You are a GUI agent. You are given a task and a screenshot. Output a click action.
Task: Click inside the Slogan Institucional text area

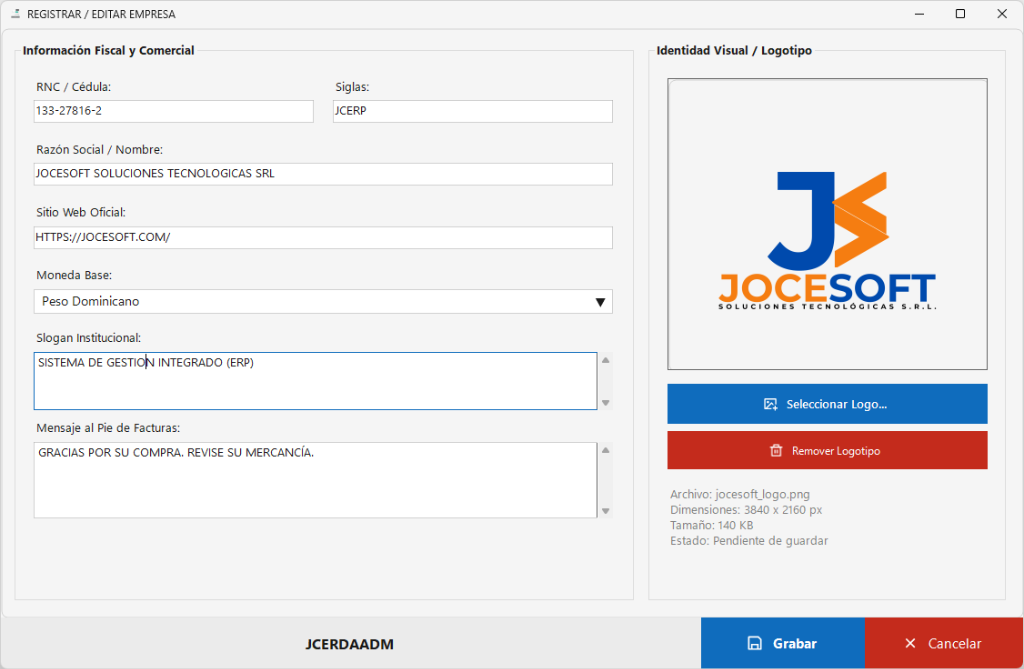(315, 381)
